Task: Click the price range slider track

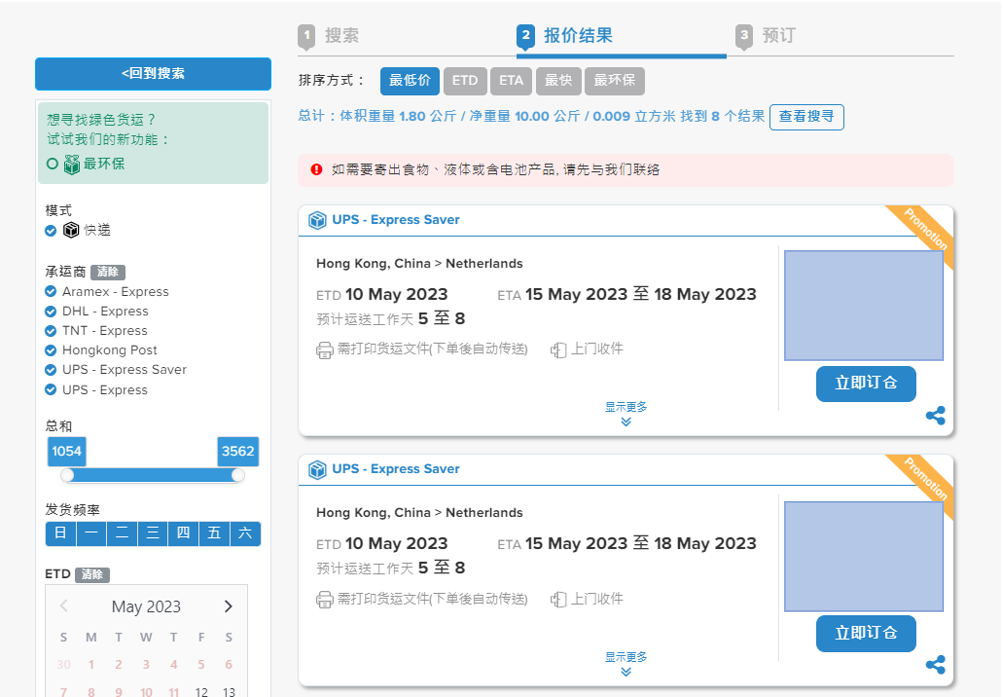Action: 152,474
